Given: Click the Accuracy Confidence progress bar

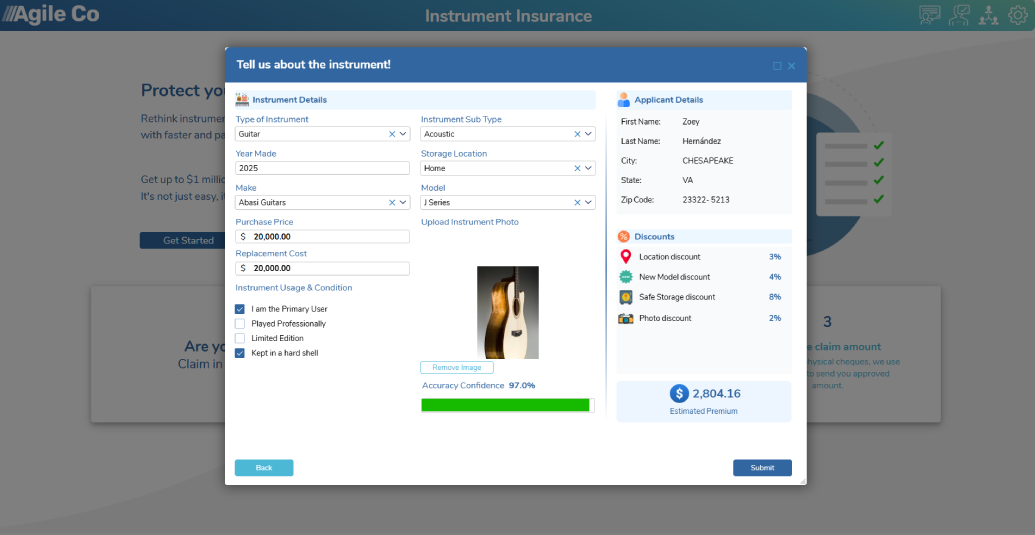Looking at the screenshot, I should click(508, 405).
